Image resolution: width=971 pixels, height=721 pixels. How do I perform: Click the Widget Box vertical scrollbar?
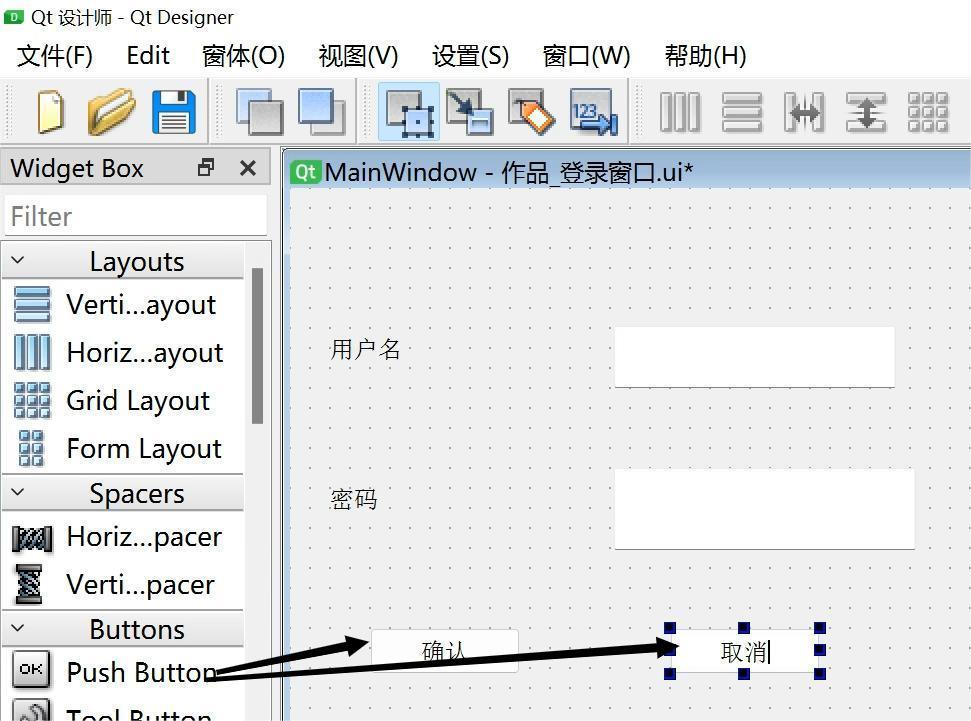tap(258, 346)
